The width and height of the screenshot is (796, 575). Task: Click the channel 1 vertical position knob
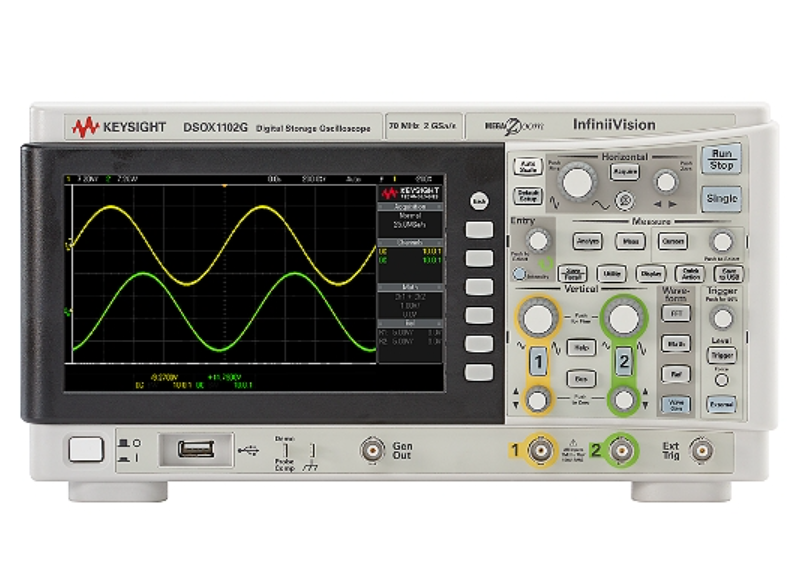(x=538, y=400)
